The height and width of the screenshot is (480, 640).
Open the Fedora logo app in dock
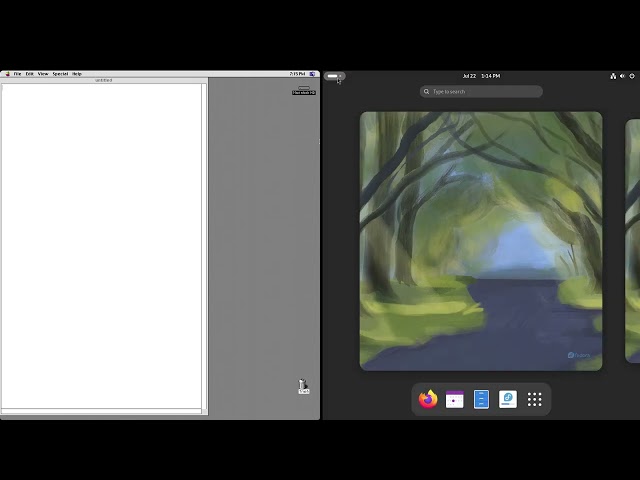508,399
